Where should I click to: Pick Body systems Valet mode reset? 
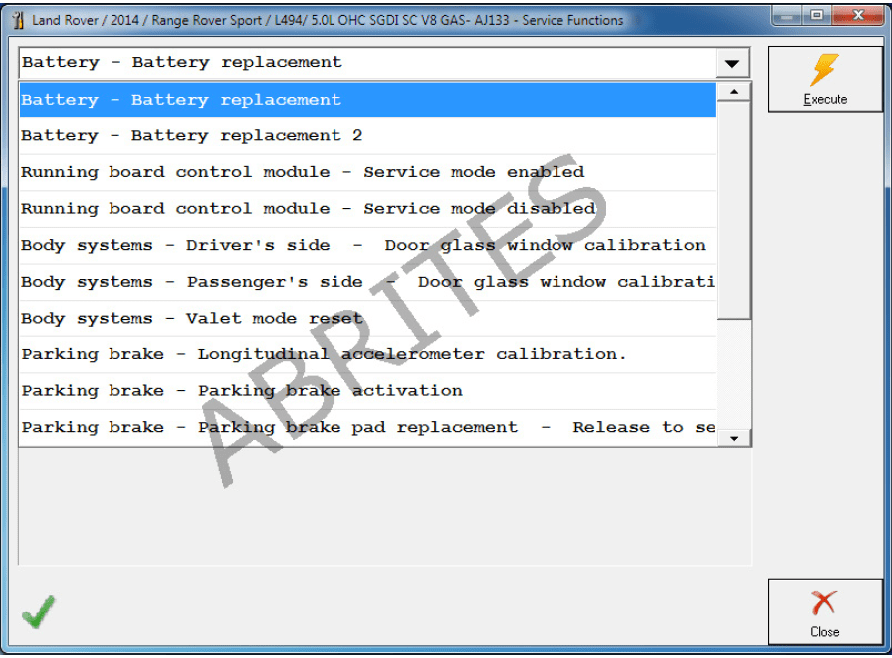(x=366, y=318)
